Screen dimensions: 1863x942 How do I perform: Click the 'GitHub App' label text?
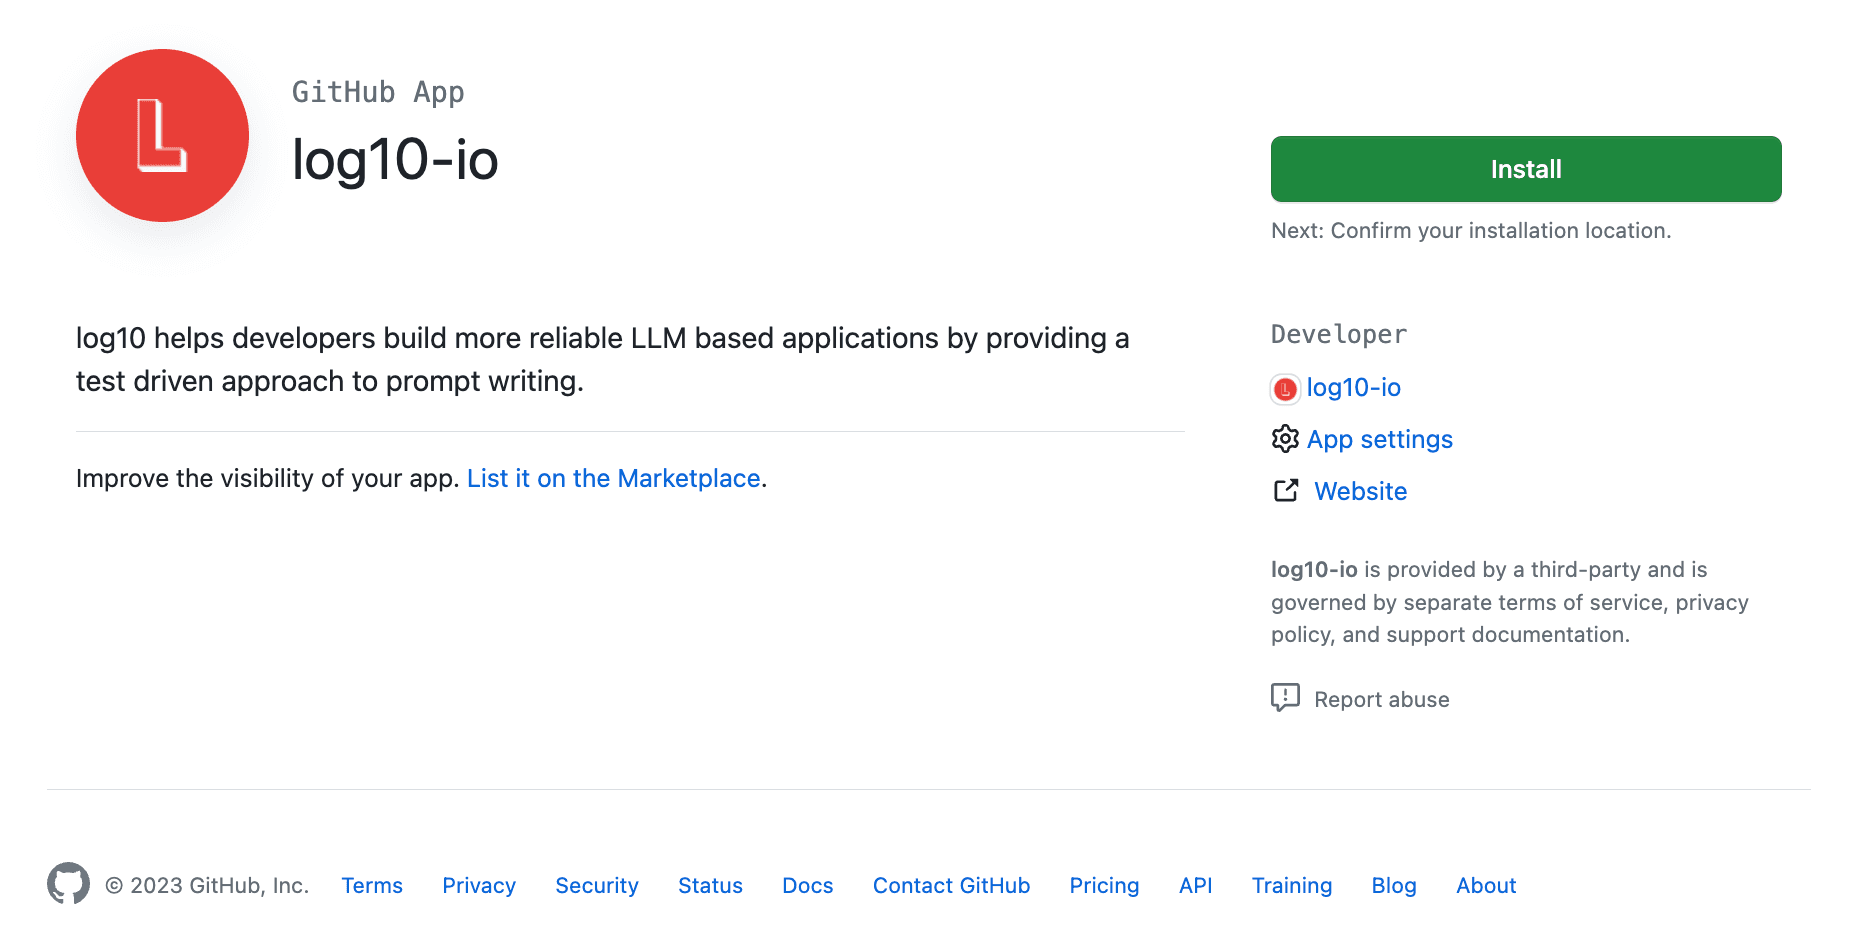(x=378, y=92)
